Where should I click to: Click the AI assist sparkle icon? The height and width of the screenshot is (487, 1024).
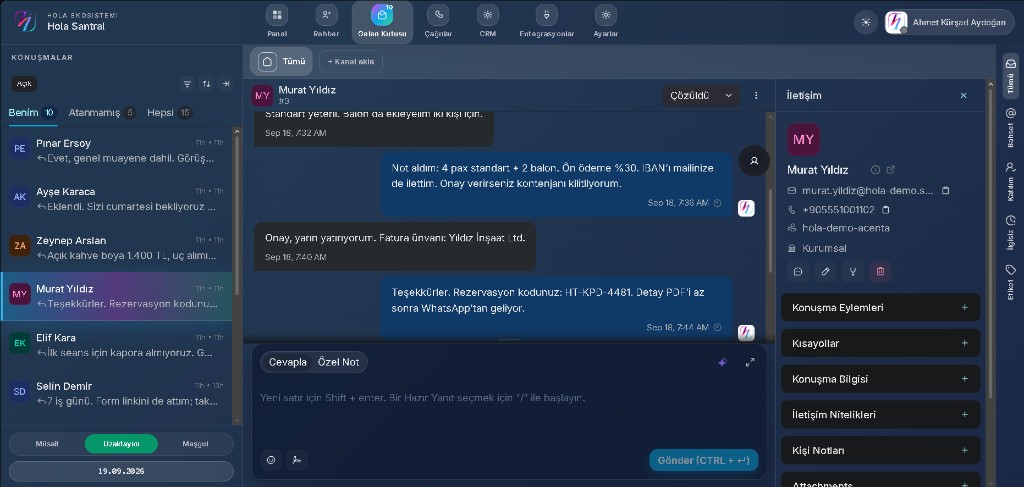pos(722,362)
